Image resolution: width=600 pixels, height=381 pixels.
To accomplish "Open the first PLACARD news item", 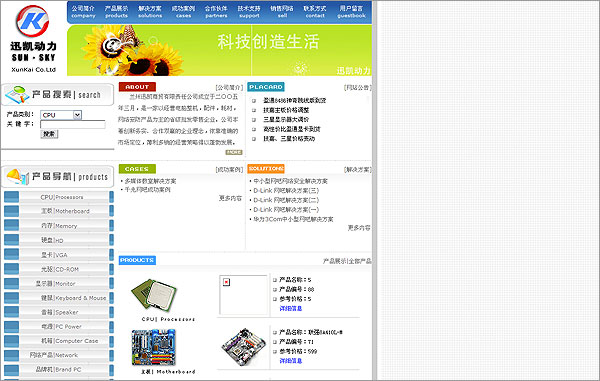I will [x=294, y=100].
